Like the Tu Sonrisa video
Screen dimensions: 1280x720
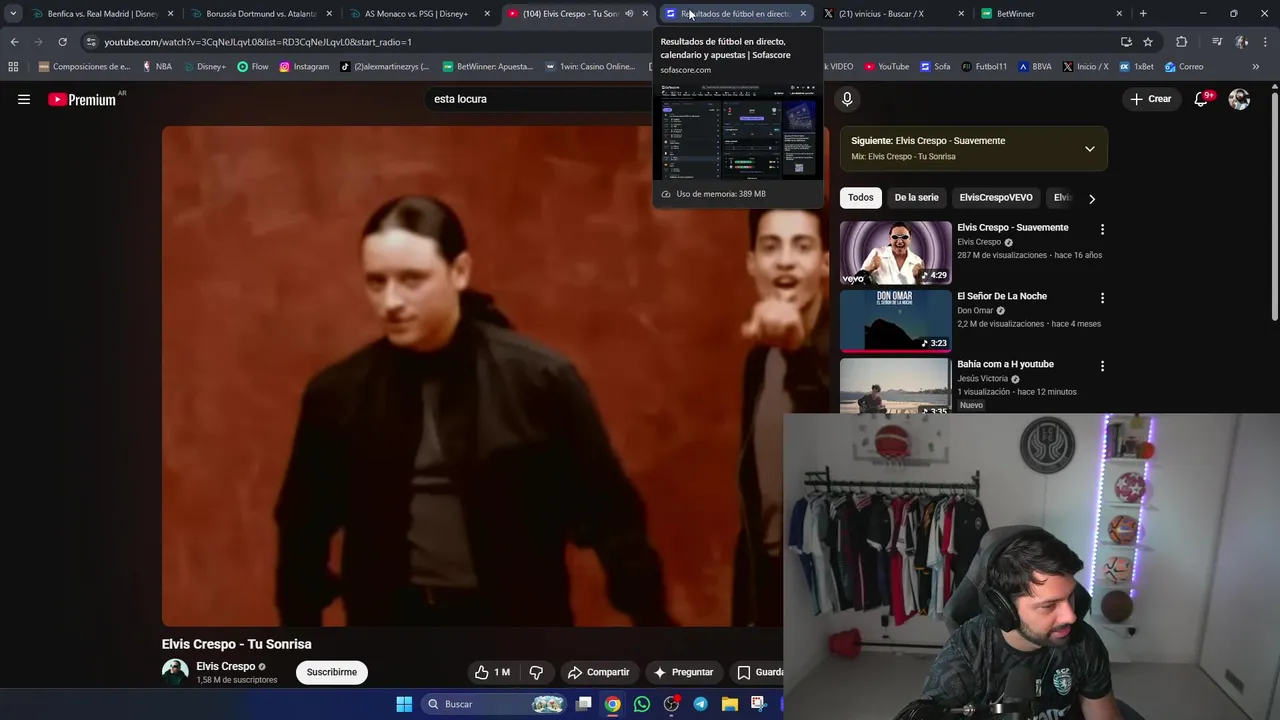(493, 672)
